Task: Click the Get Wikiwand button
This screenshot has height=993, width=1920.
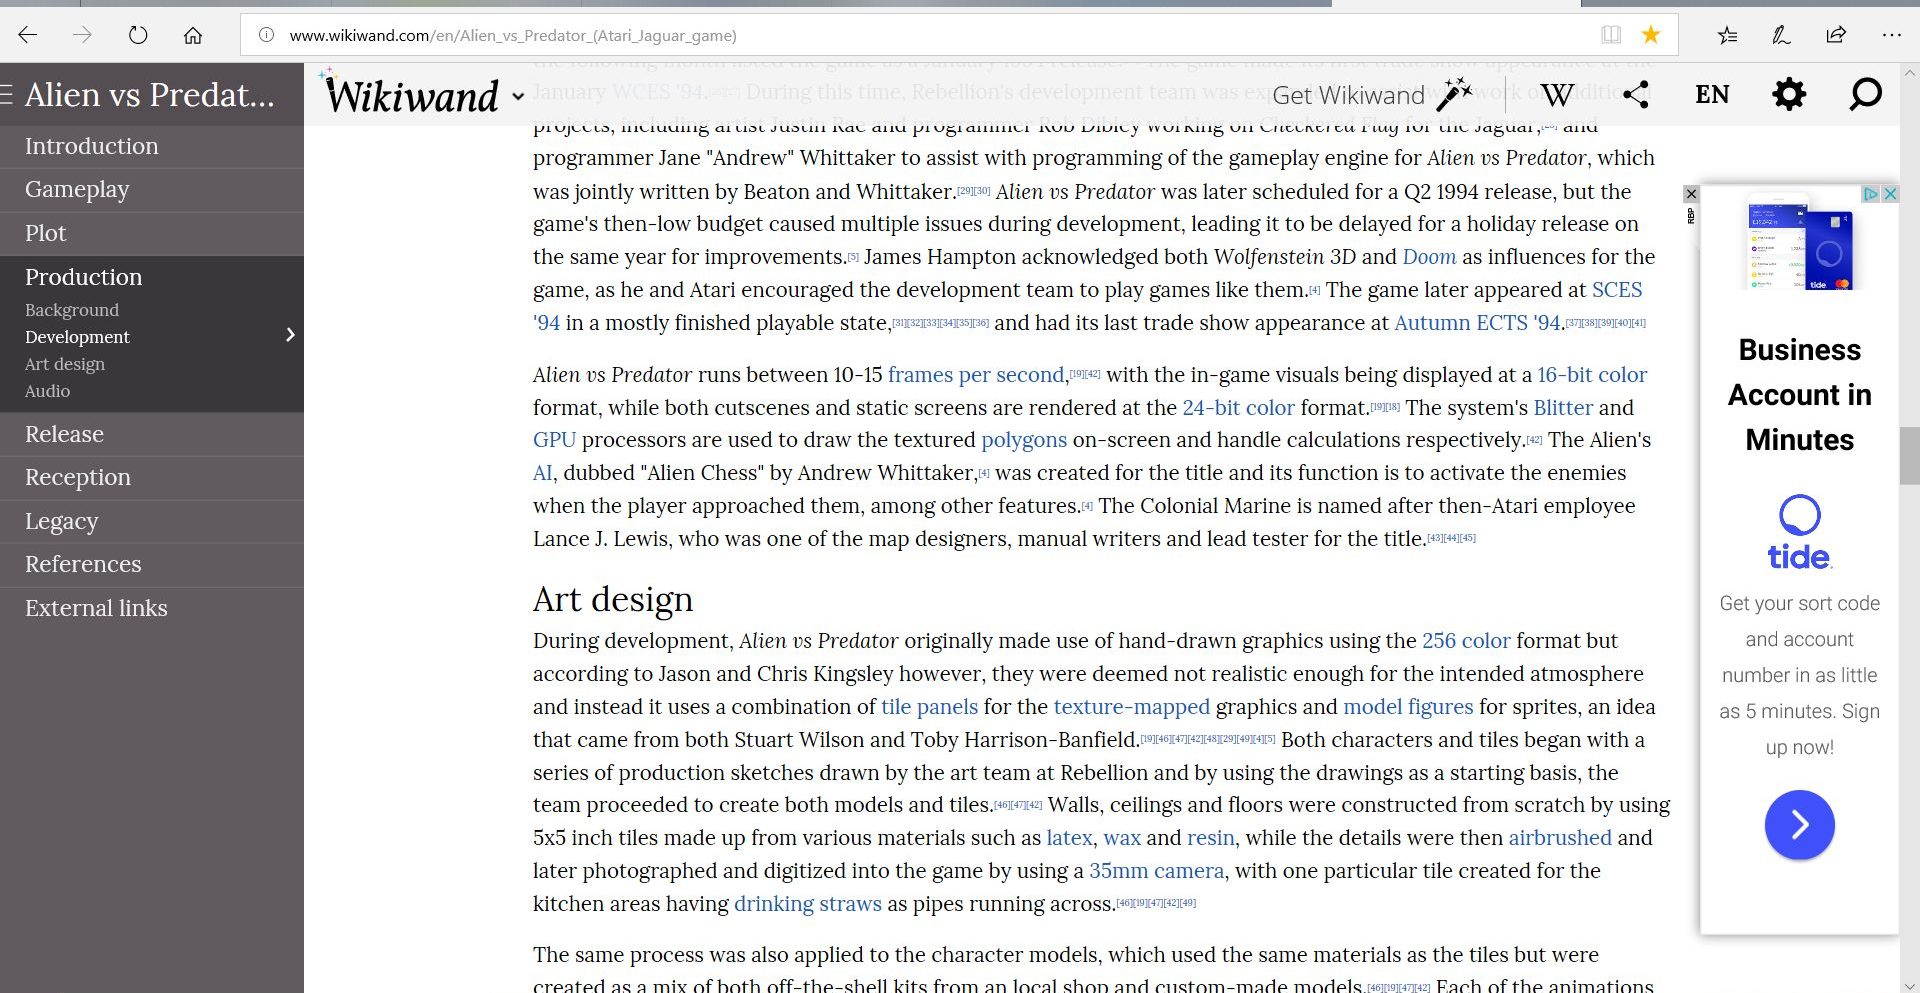Action: (x=1371, y=95)
